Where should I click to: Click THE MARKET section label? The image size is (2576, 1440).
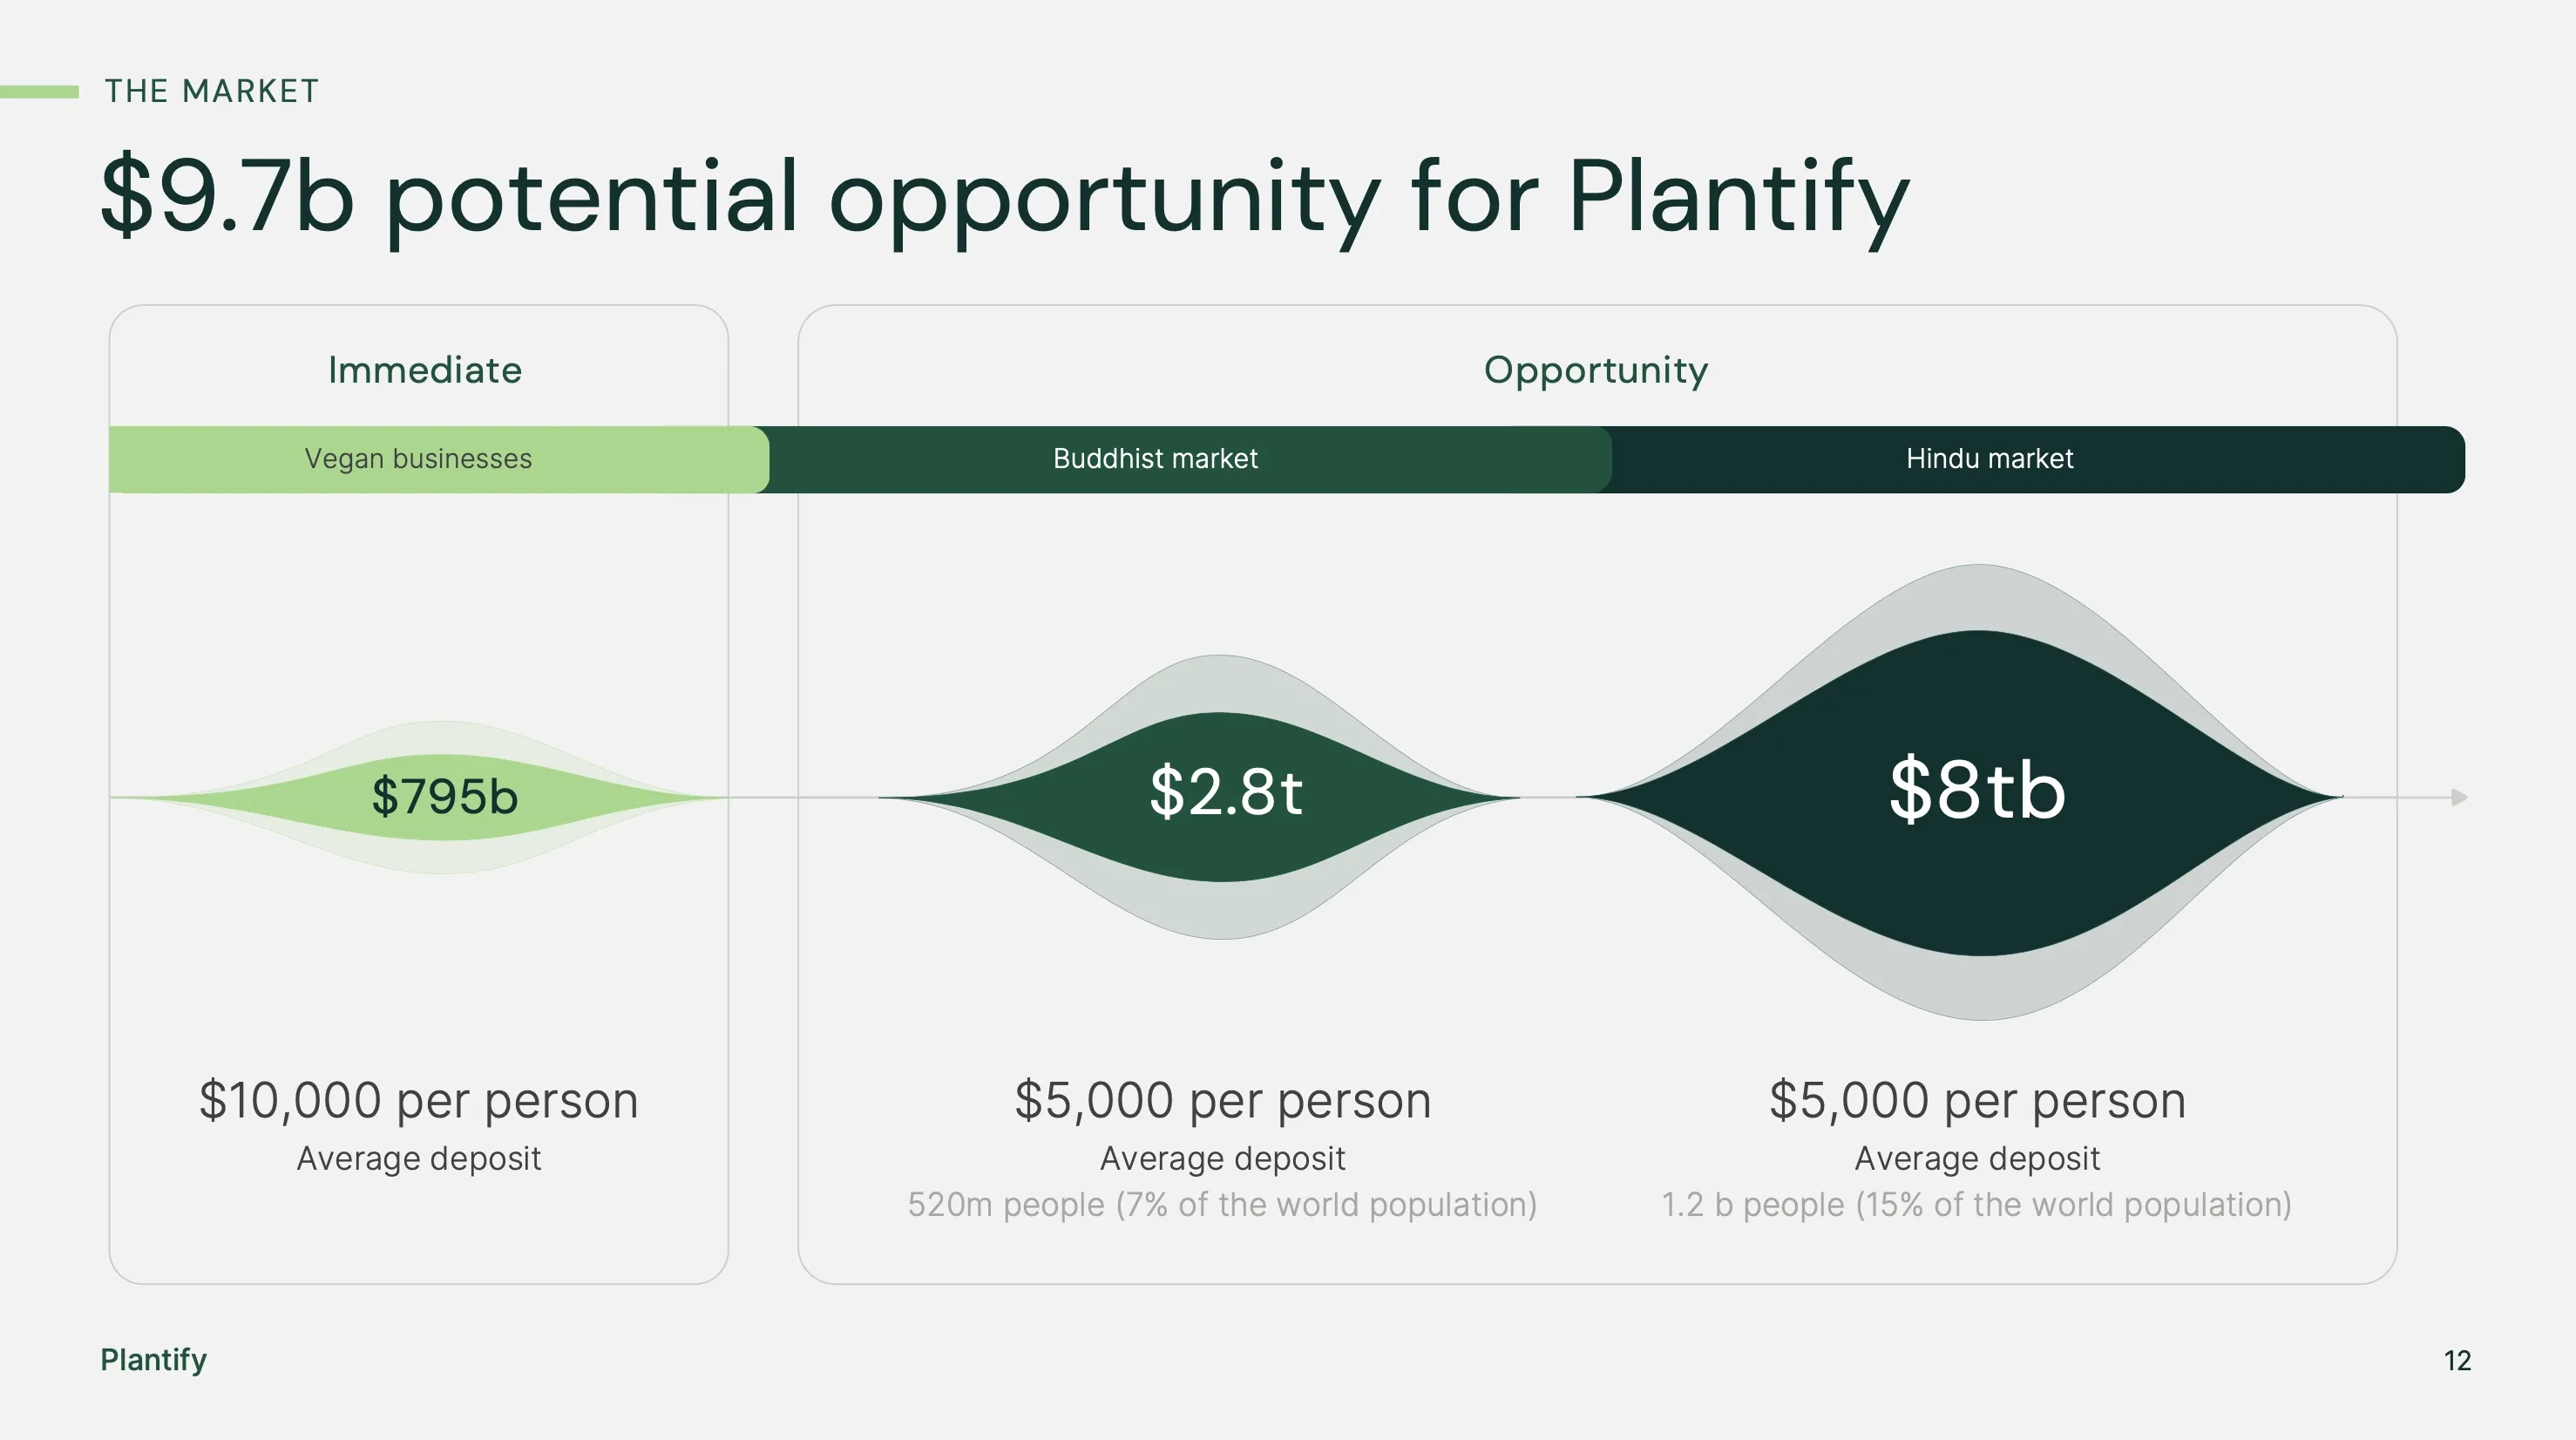click(x=212, y=91)
